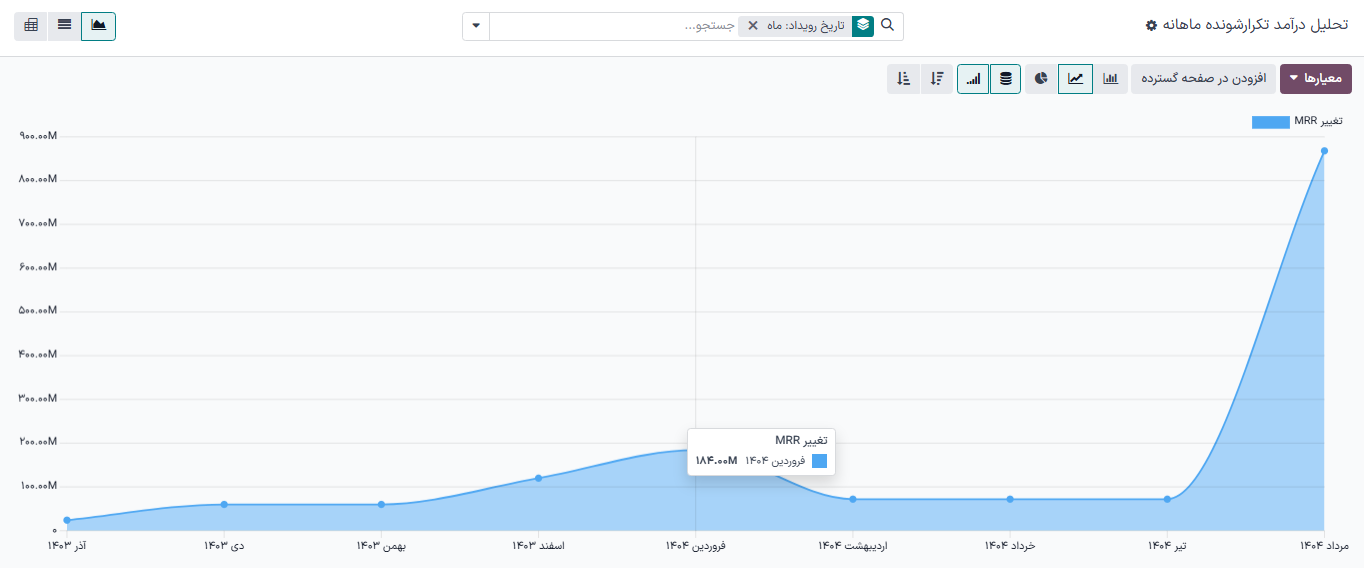Click the تغییر MRR legend color box
Image resolution: width=1364 pixels, height=568 pixels.
coord(1270,122)
